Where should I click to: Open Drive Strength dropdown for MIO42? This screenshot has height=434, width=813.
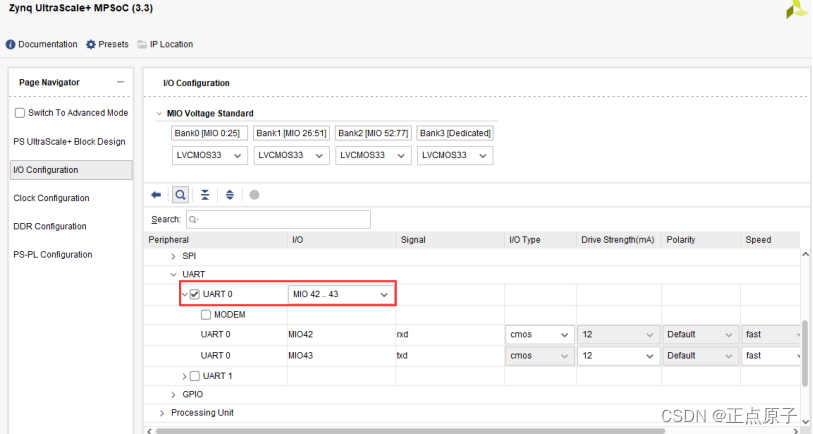618,335
